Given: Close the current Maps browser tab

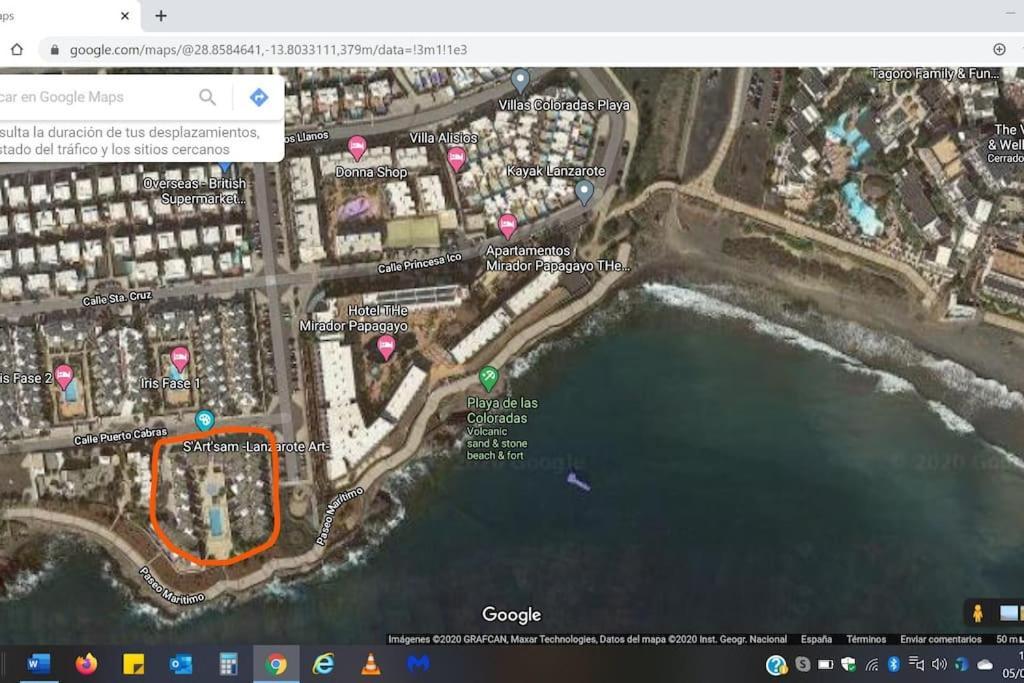Looking at the screenshot, I should (x=125, y=16).
